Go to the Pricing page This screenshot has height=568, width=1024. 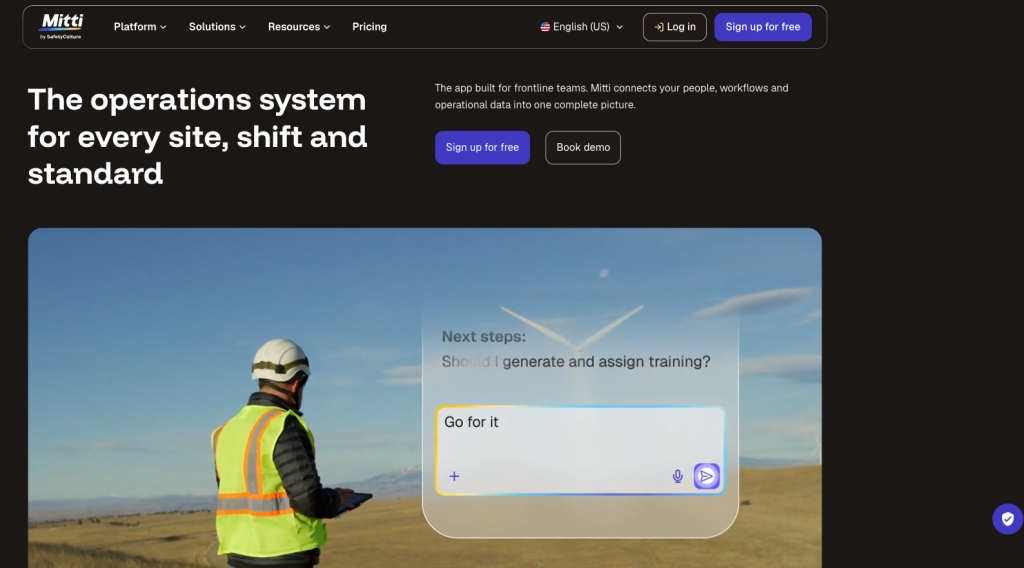tap(369, 27)
